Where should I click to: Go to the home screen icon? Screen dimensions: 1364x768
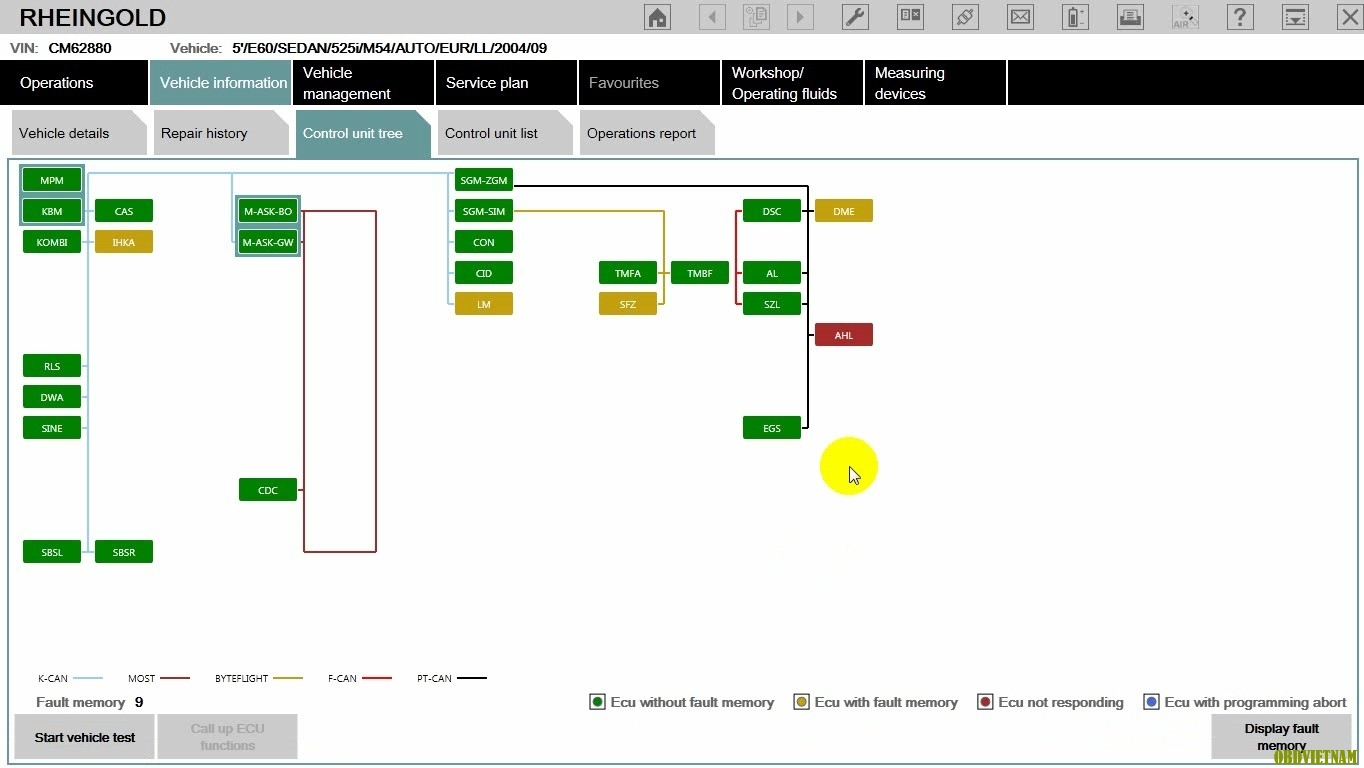tap(657, 17)
